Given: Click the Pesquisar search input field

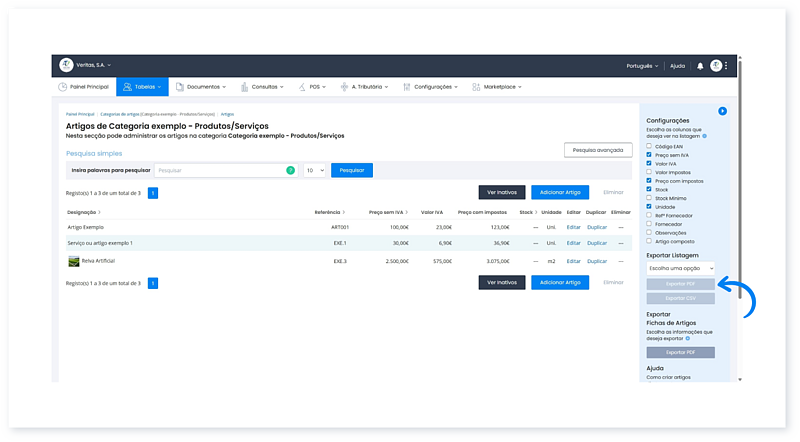Looking at the screenshot, I should point(220,171).
